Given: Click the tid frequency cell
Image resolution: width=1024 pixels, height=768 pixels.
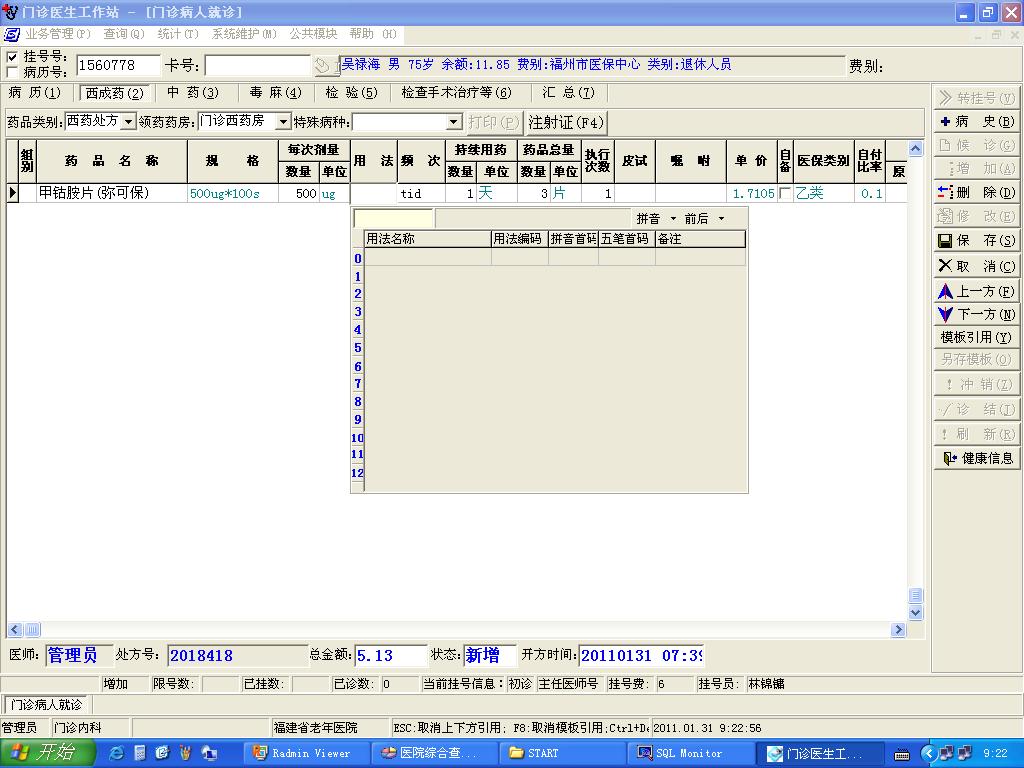Looking at the screenshot, I should coord(421,193).
